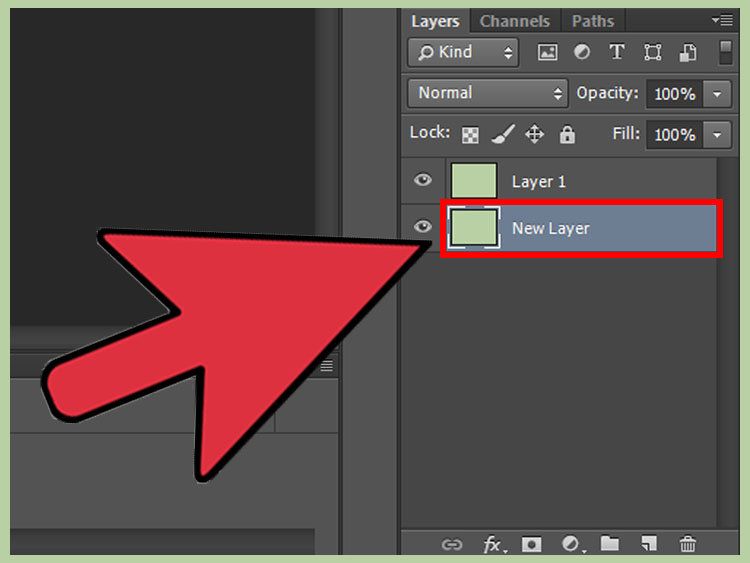Lock image pixels brush icon
The width and height of the screenshot is (750, 563).
pos(503,134)
